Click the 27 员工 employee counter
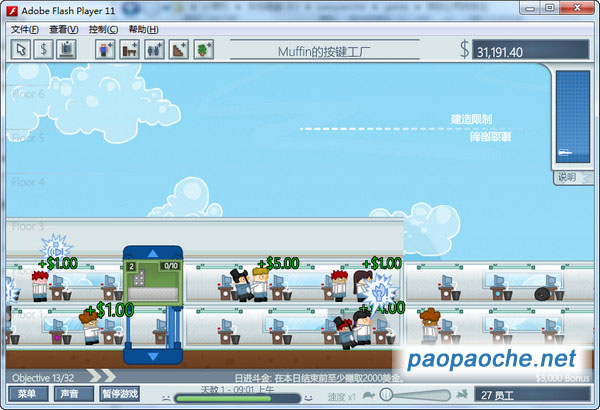 click(533, 394)
